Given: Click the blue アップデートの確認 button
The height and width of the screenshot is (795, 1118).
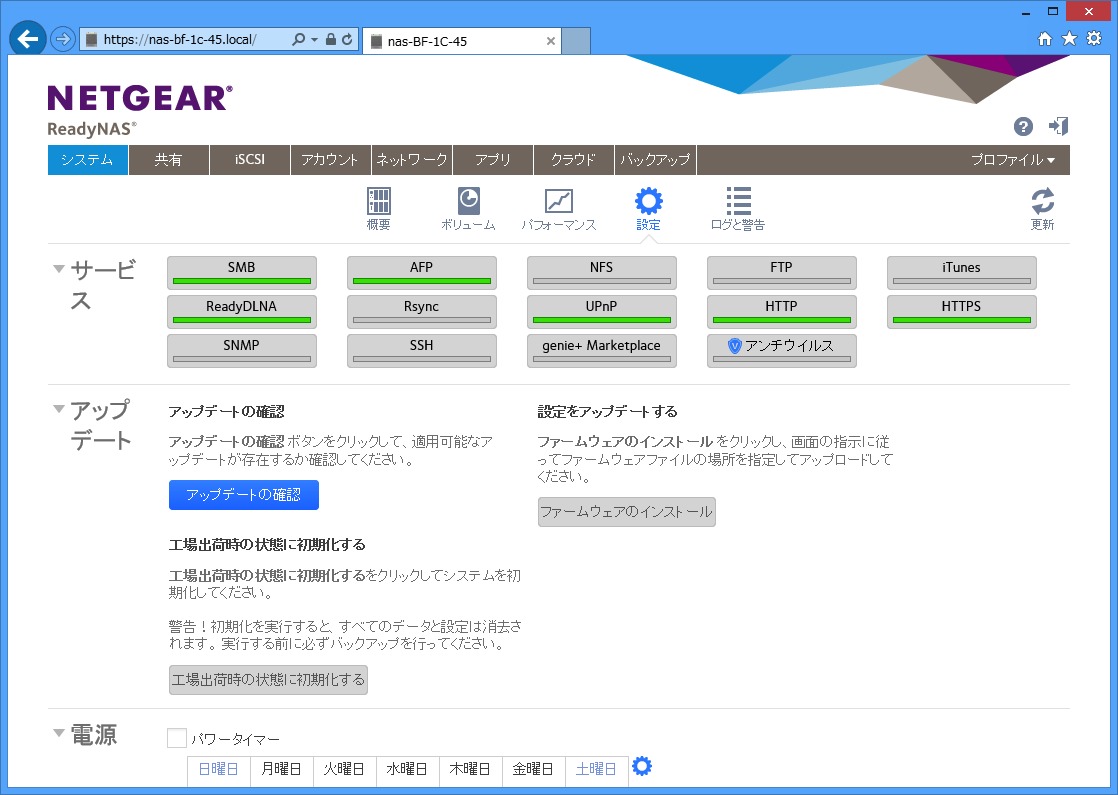Looking at the screenshot, I should point(244,495).
